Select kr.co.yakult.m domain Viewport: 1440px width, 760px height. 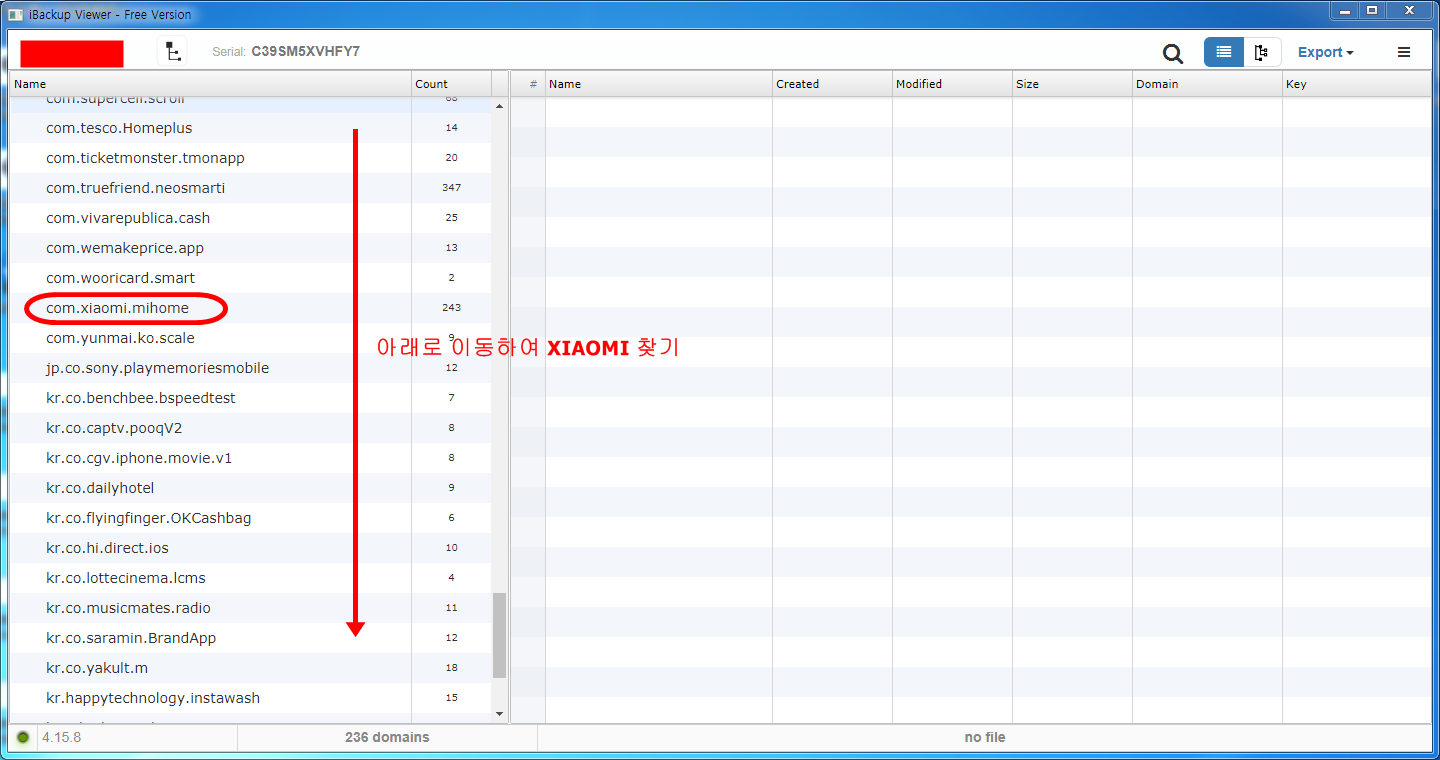pyautogui.click(x=250, y=668)
